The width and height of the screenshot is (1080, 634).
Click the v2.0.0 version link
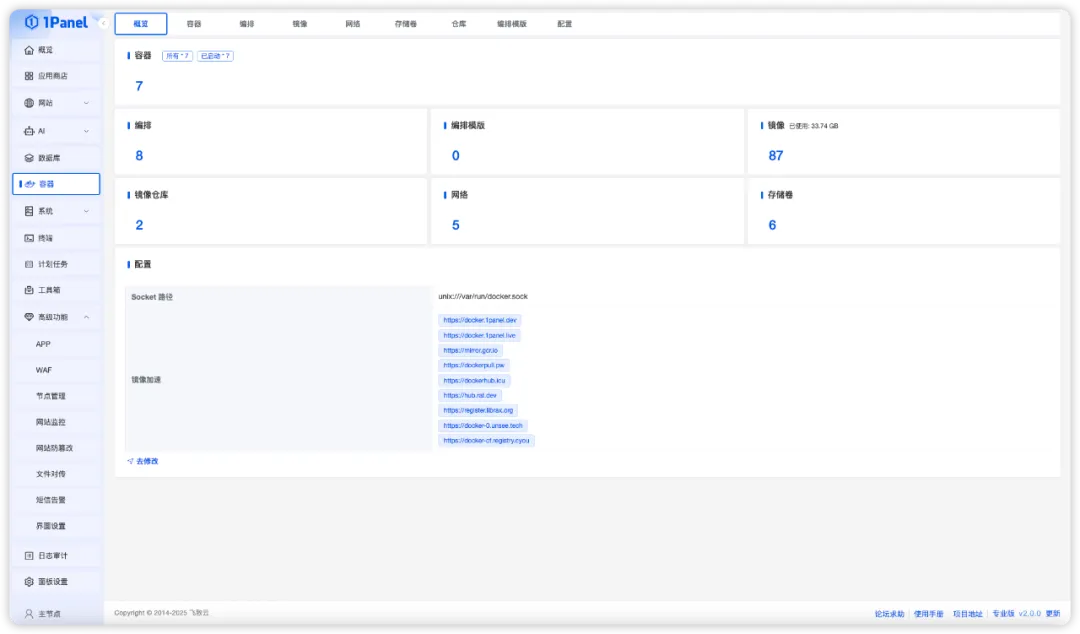[1030, 613]
